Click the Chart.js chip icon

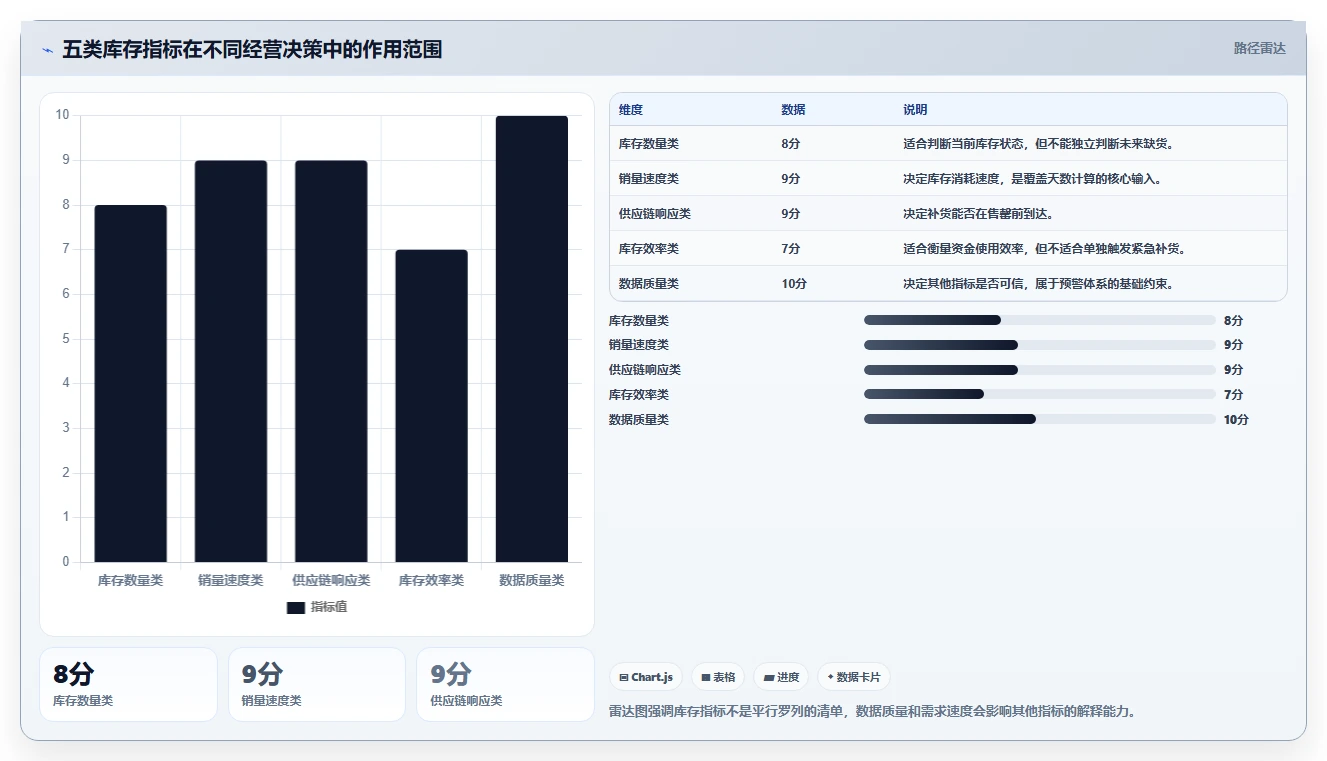[624, 678]
